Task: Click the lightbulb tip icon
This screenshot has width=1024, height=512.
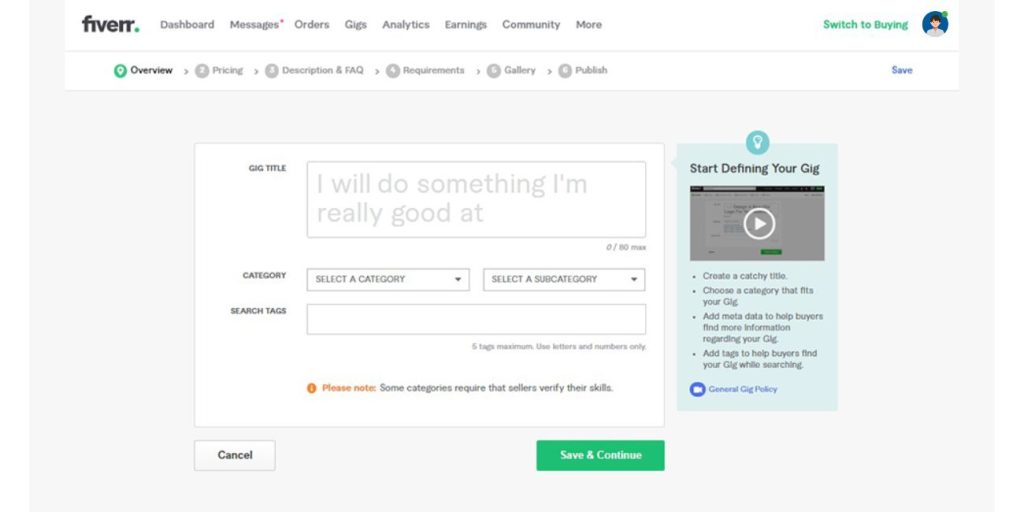Action: point(757,142)
